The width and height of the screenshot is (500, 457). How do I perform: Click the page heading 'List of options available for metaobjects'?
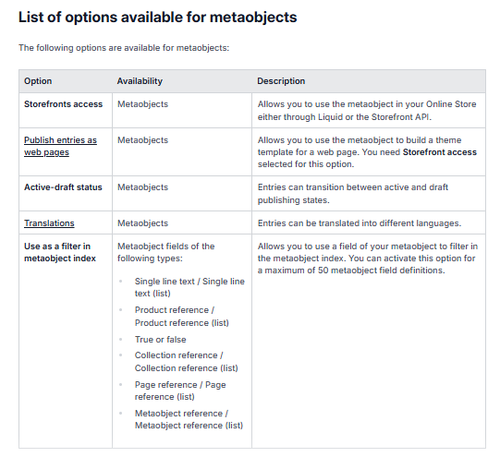tap(157, 17)
